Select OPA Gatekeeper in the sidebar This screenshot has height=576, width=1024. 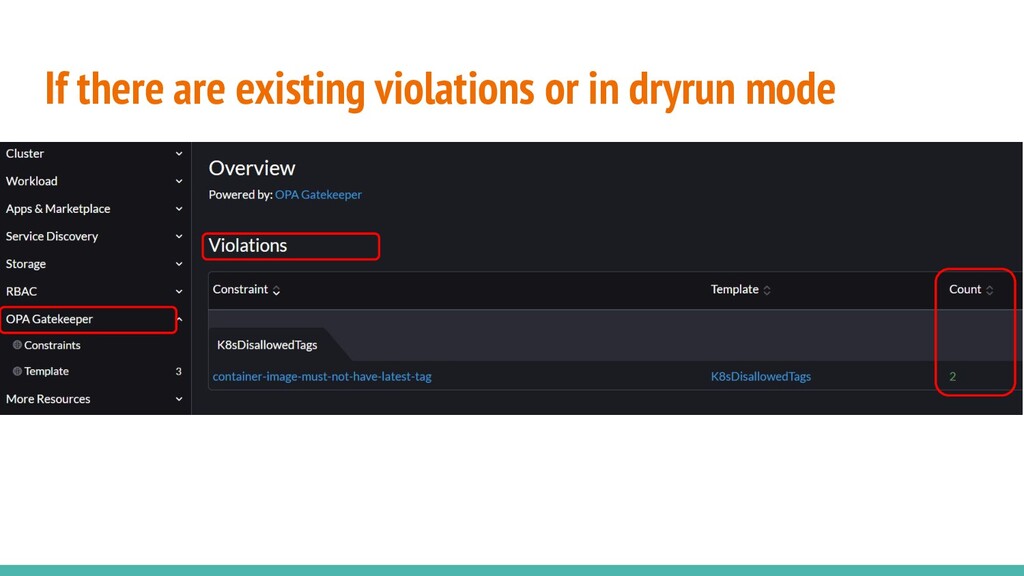pos(49,319)
